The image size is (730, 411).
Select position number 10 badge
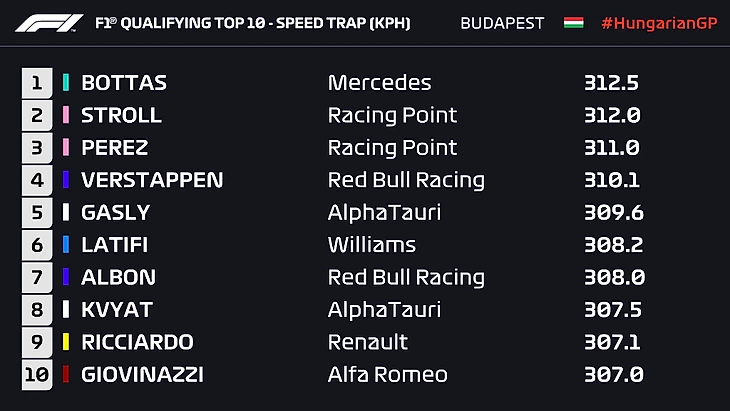click(x=36, y=375)
